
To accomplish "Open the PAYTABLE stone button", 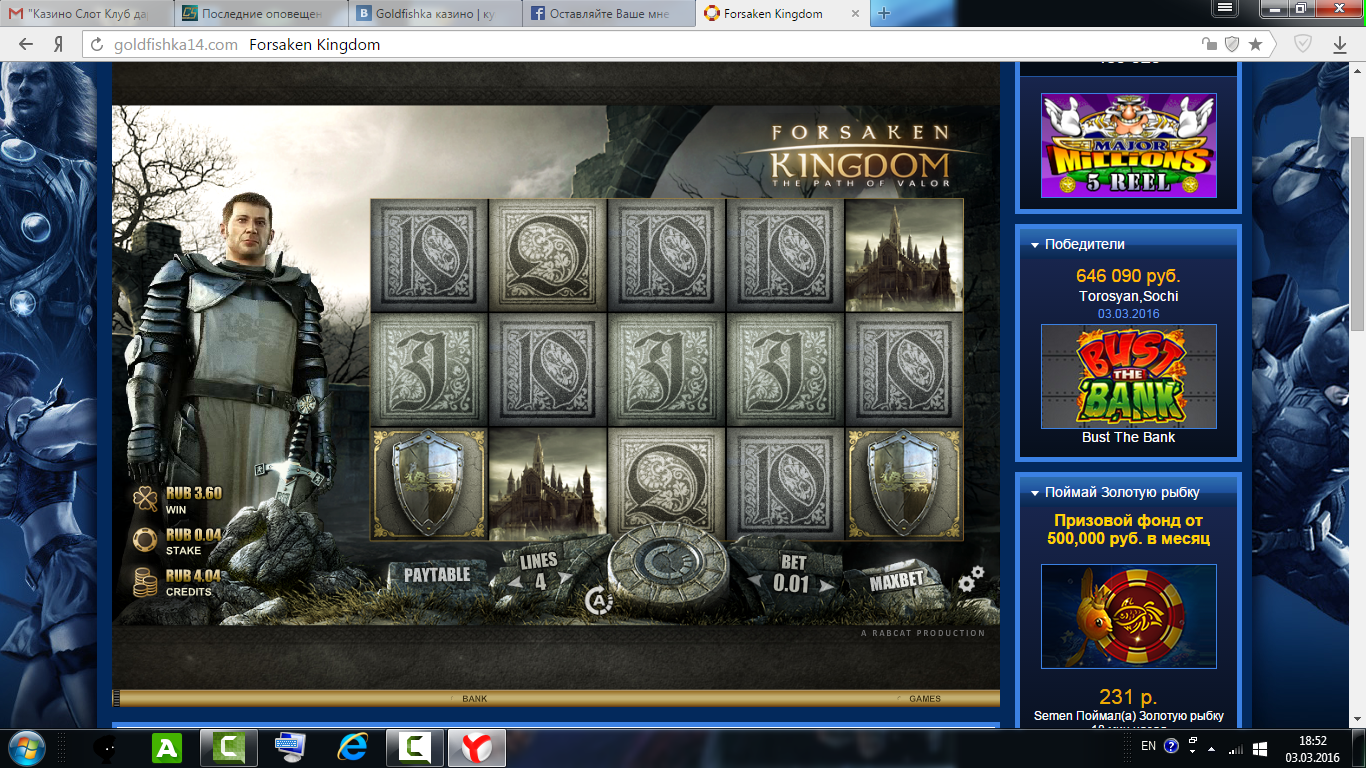I will point(437,575).
